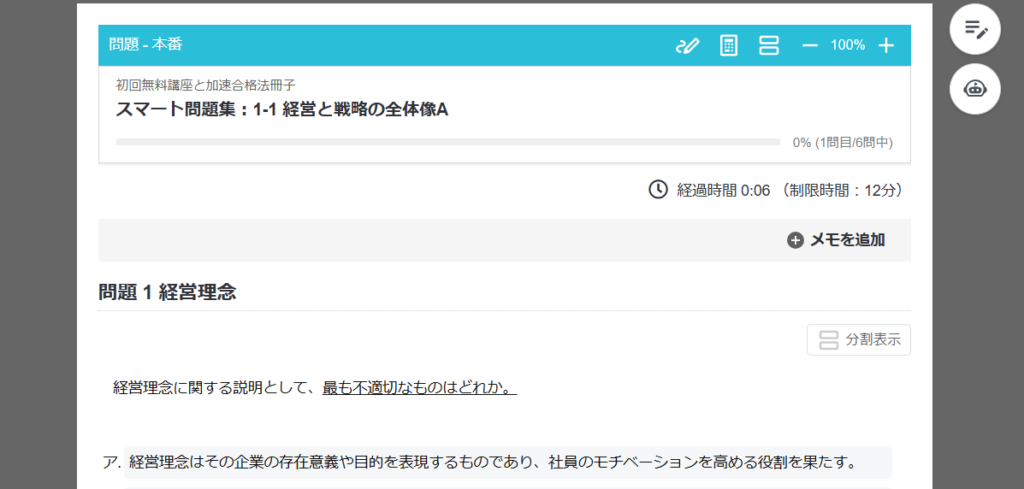Open the calculator from the header bar
The height and width of the screenshot is (489, 1024).
point(729,45)
